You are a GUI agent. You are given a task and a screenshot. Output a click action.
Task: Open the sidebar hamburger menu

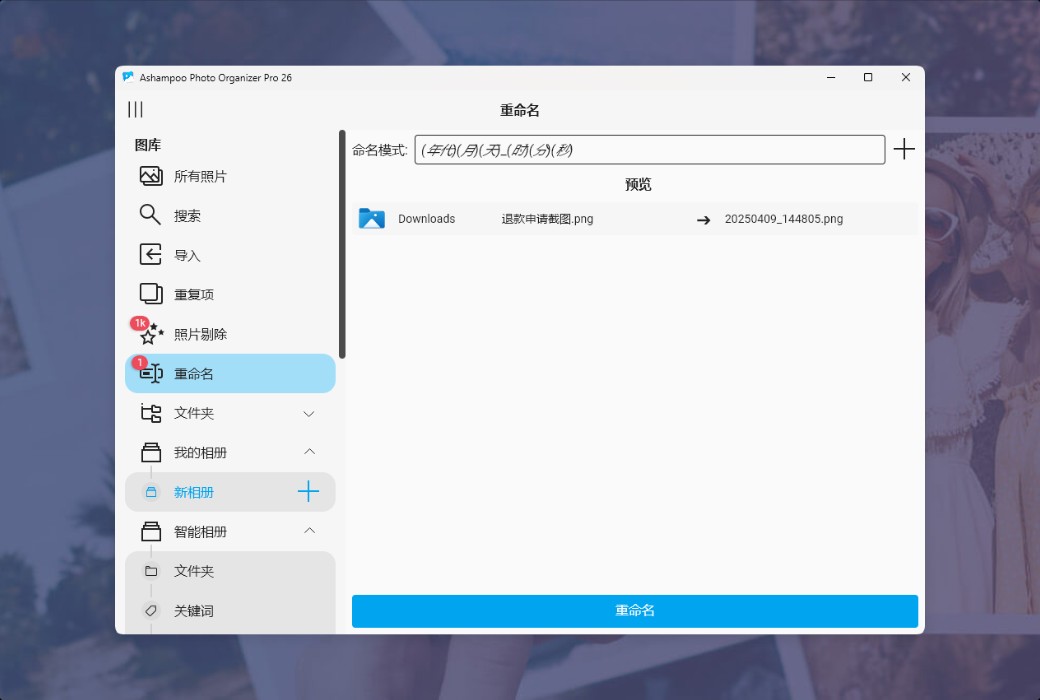click(x=135, y=110)
